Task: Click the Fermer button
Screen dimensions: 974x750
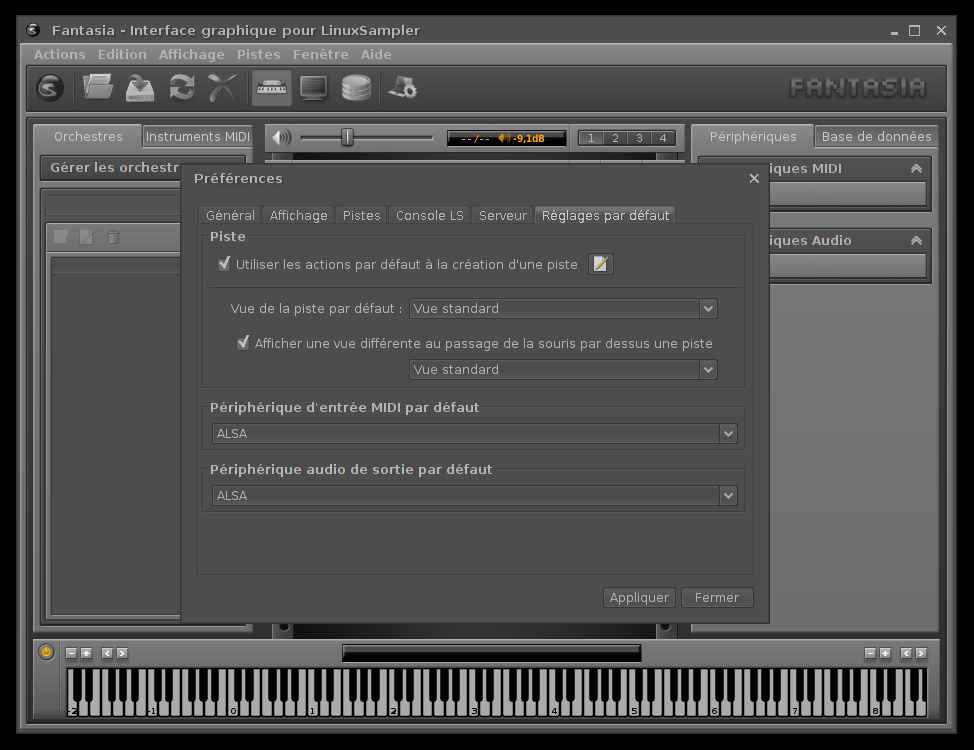Action: pos(717,597)
